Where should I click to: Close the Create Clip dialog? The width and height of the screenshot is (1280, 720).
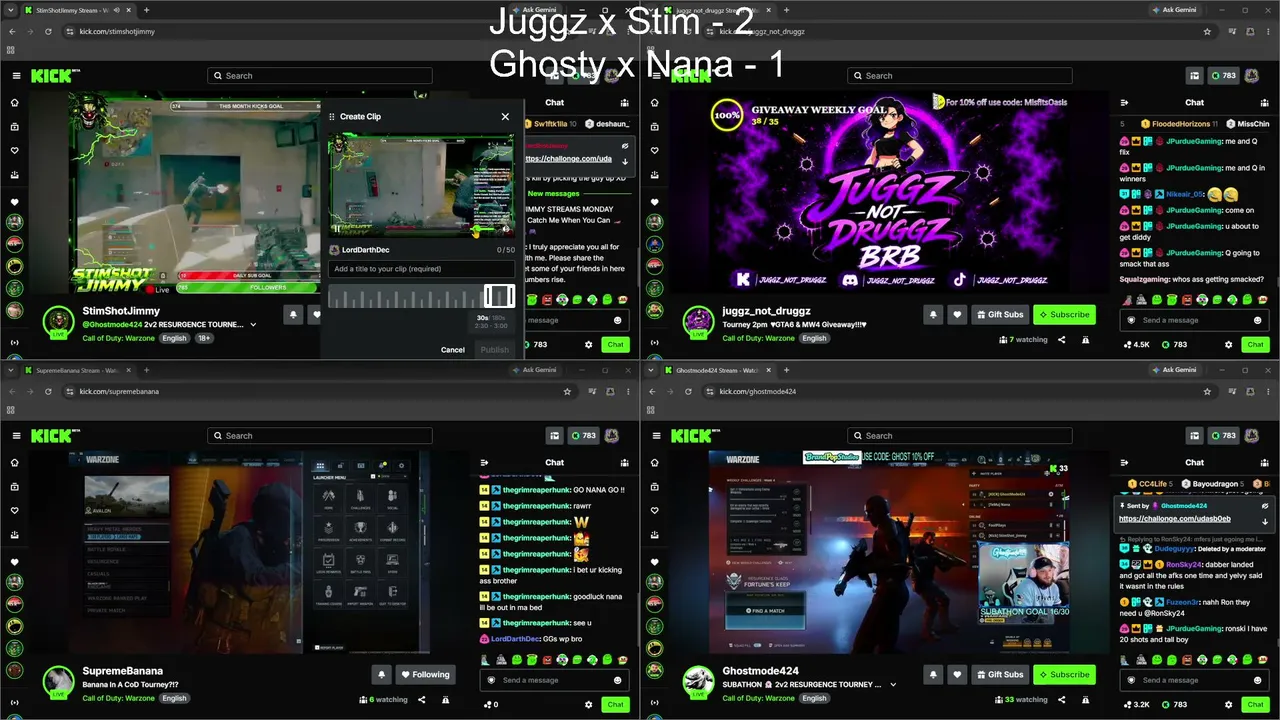[x=505, y=116]
